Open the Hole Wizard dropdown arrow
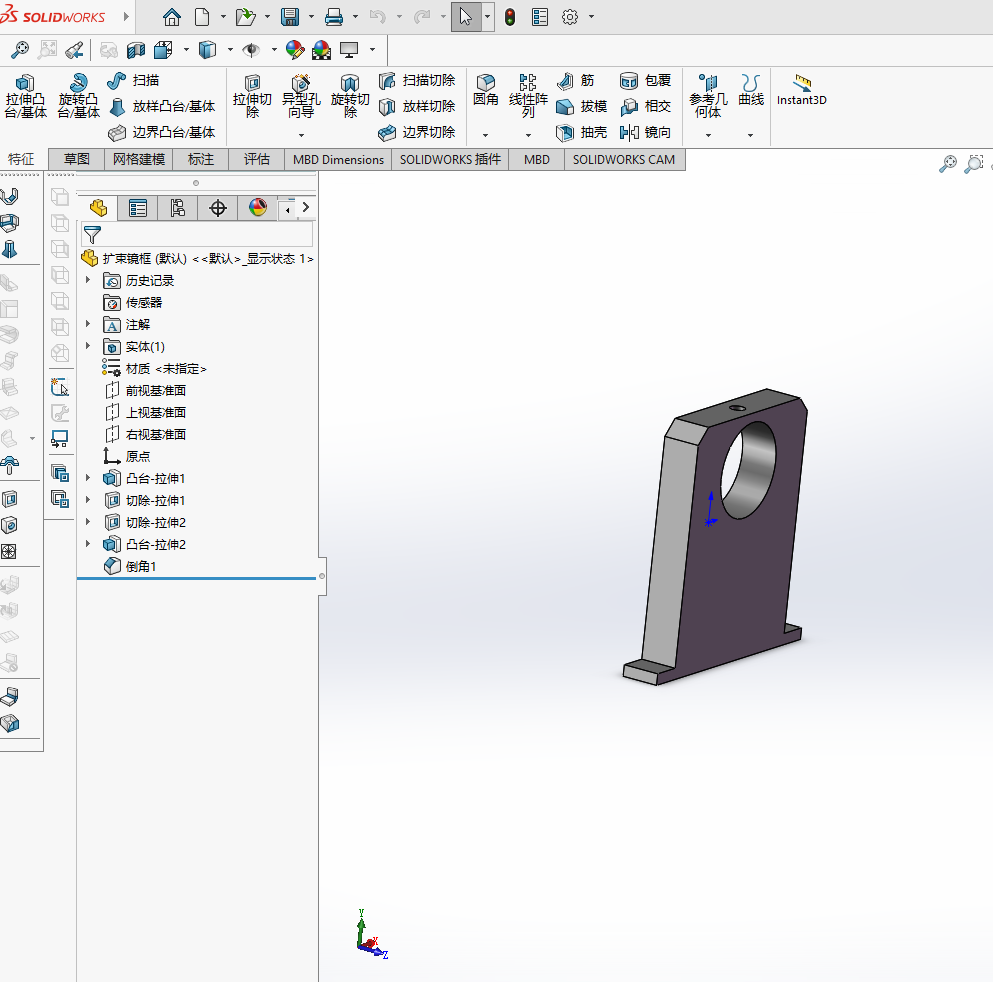The height and width of the screenshot is (982, 993). pos(301,135)
